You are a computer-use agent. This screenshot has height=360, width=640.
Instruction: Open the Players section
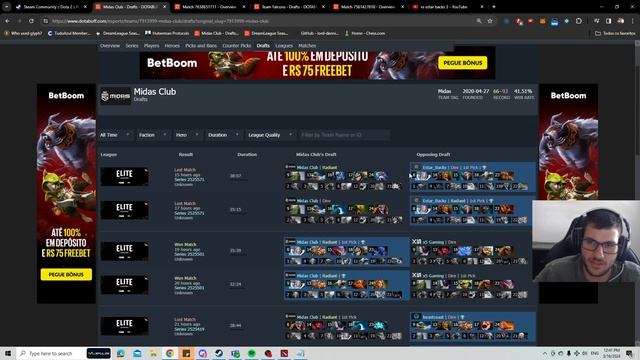click(x=151, y=46)
